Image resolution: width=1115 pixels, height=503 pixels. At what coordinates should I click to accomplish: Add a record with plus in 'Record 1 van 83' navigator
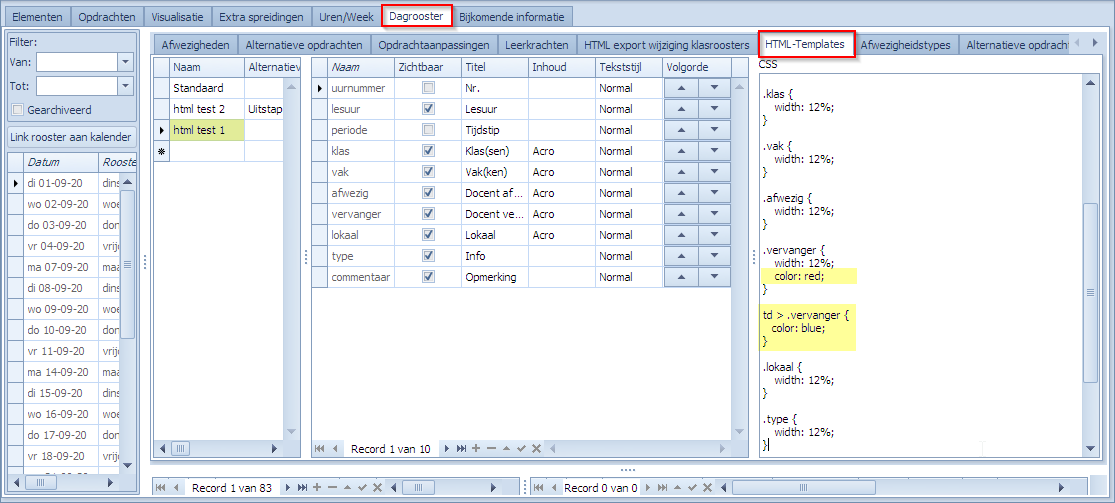pos(317,487)
